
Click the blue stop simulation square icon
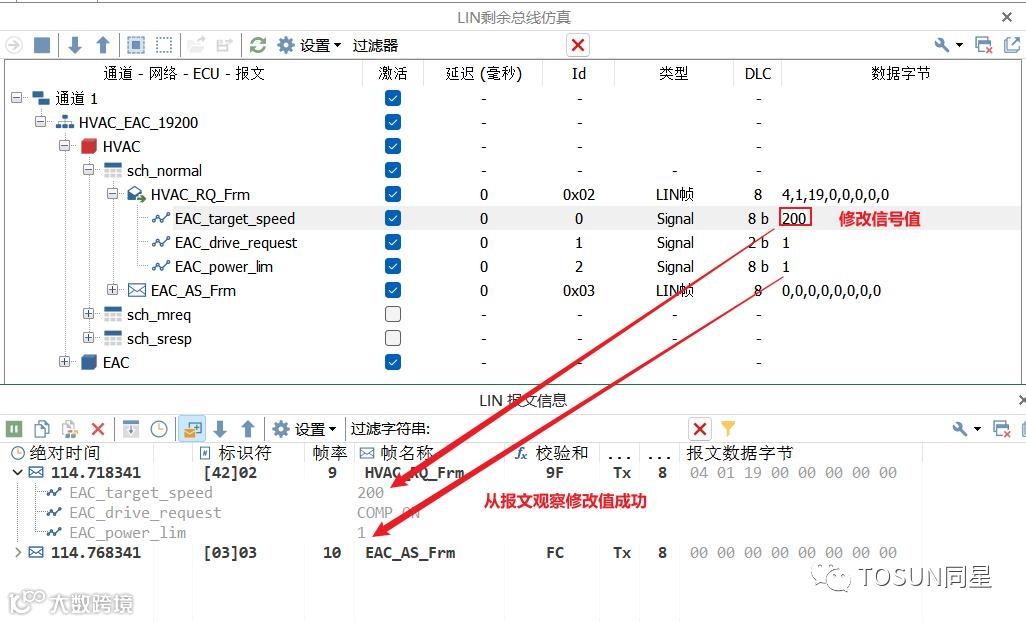pyautogui.click(x=42, y=45)
